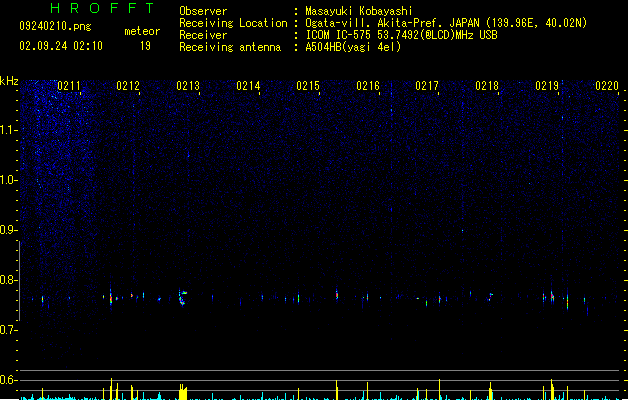
Task: Click the 0212 time marker
Action: click(128, 86)
